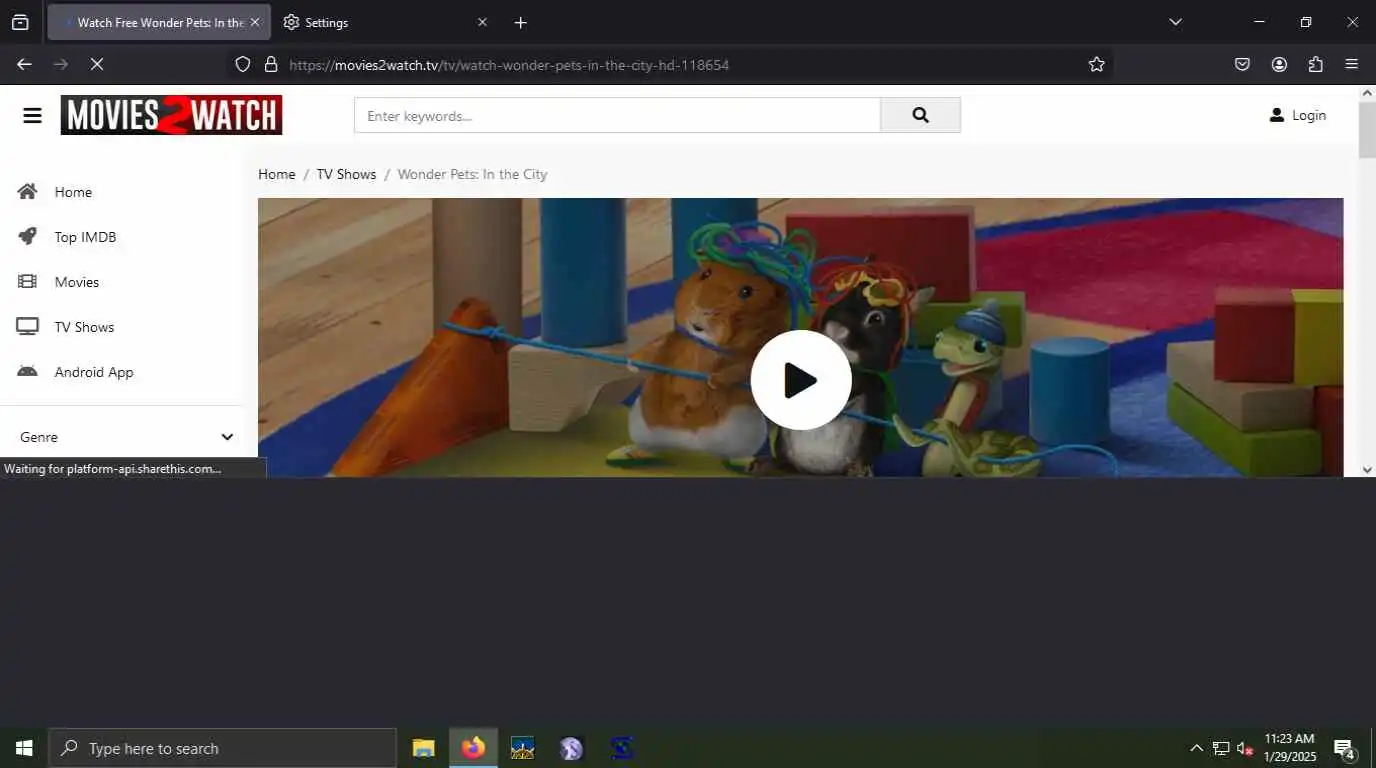Screen dimensions: 1376x768
Task: Open the Firefox View icon
Action: coord(20,22)
